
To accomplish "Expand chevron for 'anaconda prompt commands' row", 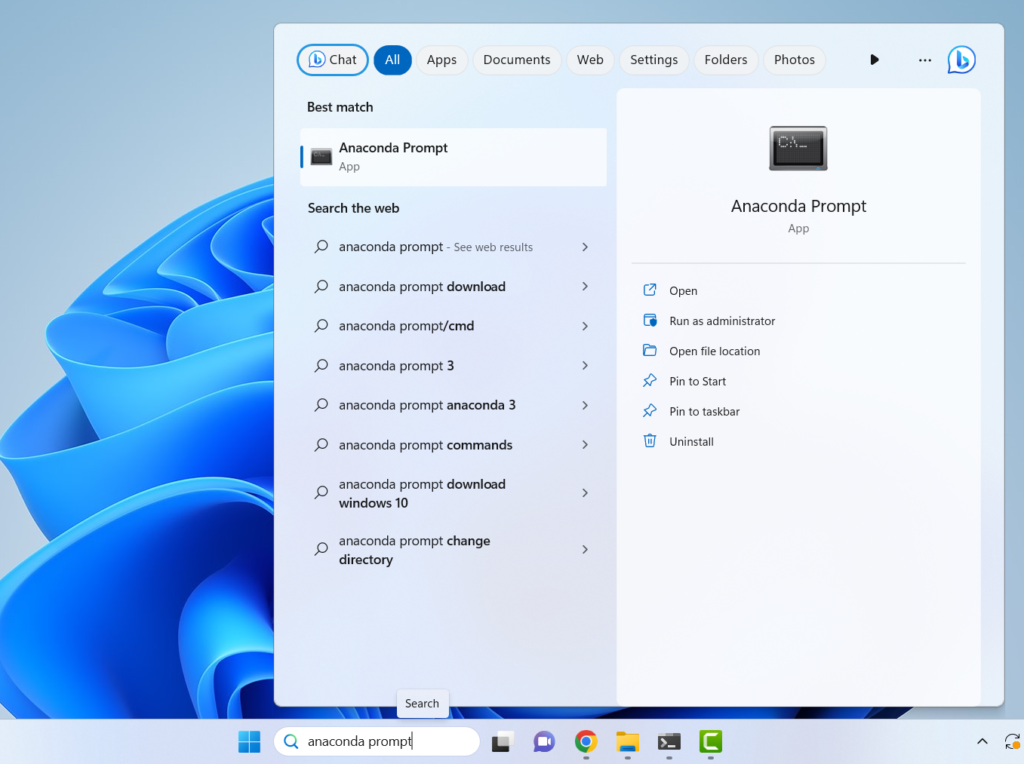I will pyautogui.click(x=584, y=445).
